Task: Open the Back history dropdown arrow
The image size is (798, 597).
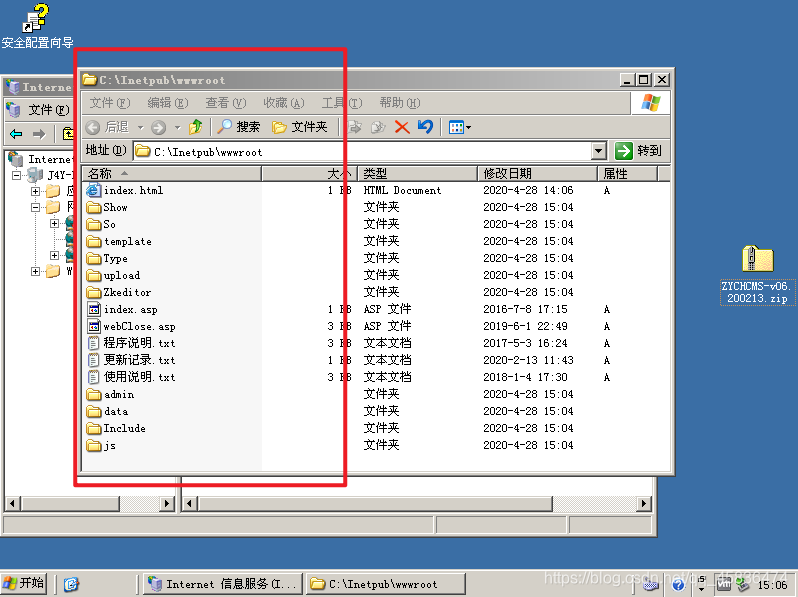Action: pos(140,127)
